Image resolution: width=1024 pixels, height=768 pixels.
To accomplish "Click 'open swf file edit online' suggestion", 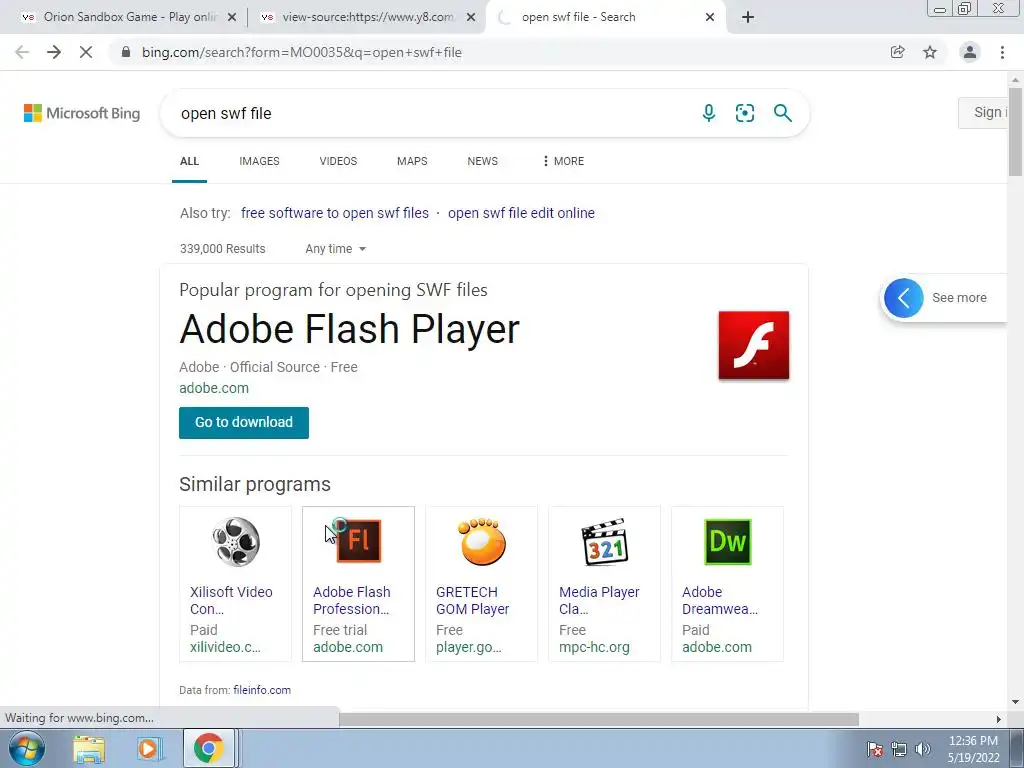I will coord(521,213).
